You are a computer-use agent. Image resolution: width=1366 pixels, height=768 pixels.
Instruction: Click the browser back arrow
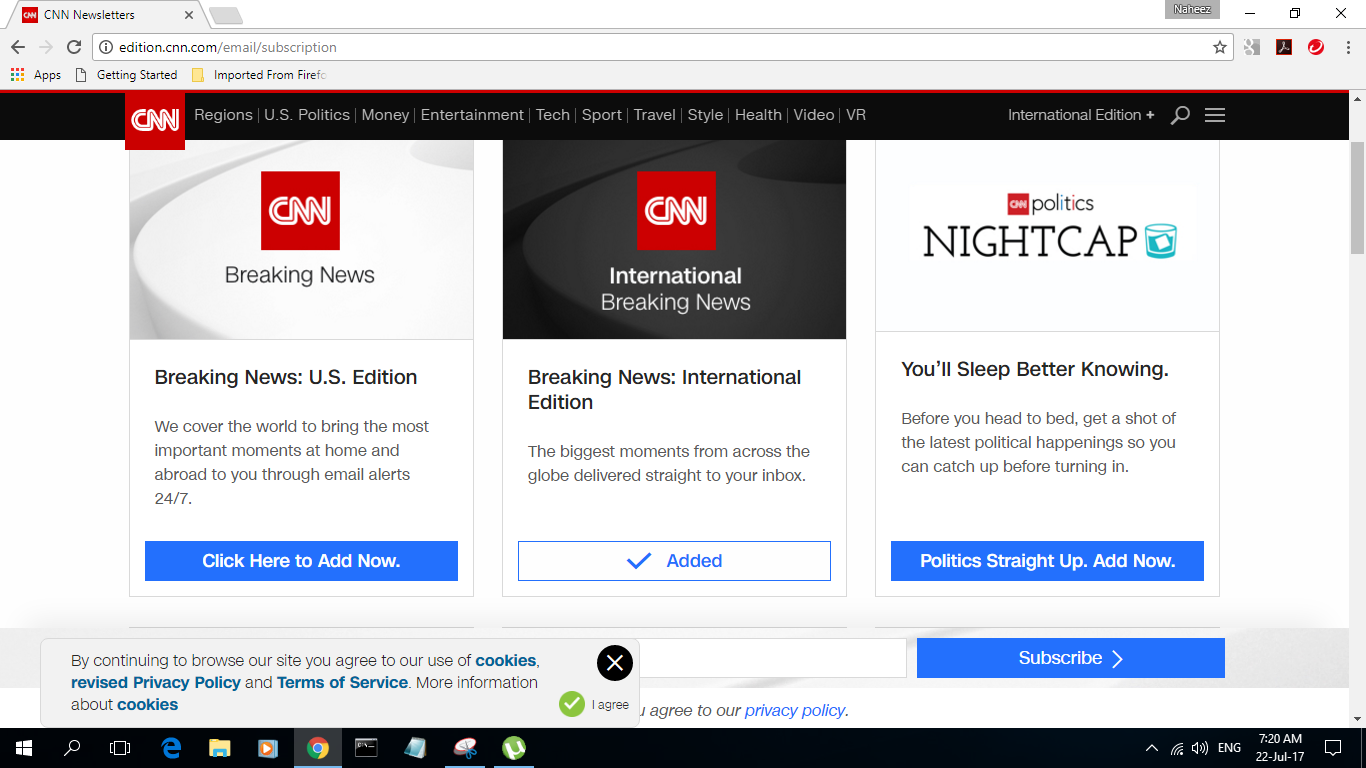pyautogui.click(x=18, y=47)
